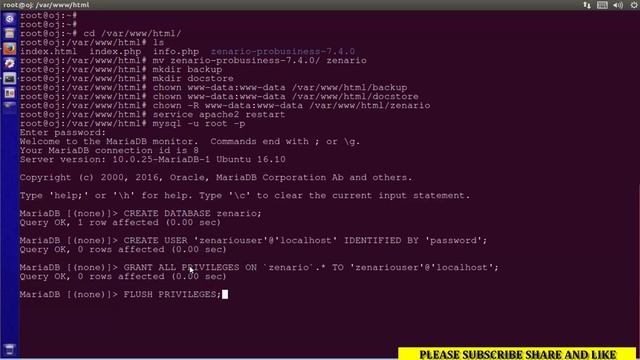The image size is (640, 360).
Task: Click the terminal cursor after FLUSH PRIVILEGES
Action: pyautogui.click(x=225, y=294)
